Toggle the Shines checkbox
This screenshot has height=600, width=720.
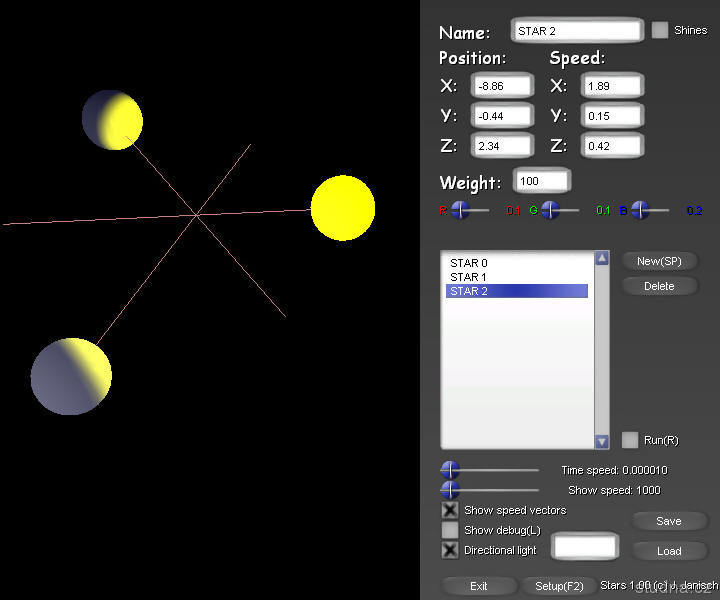(660, 30)
